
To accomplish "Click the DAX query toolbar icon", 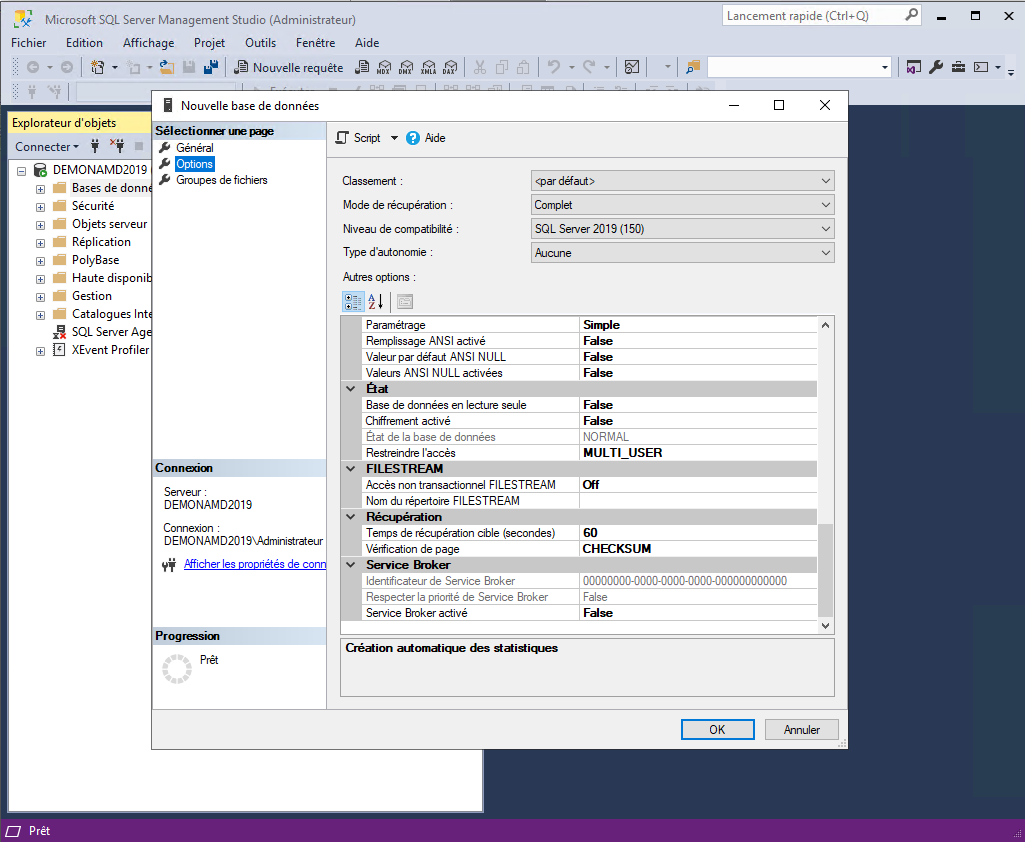I will (450, 68).
